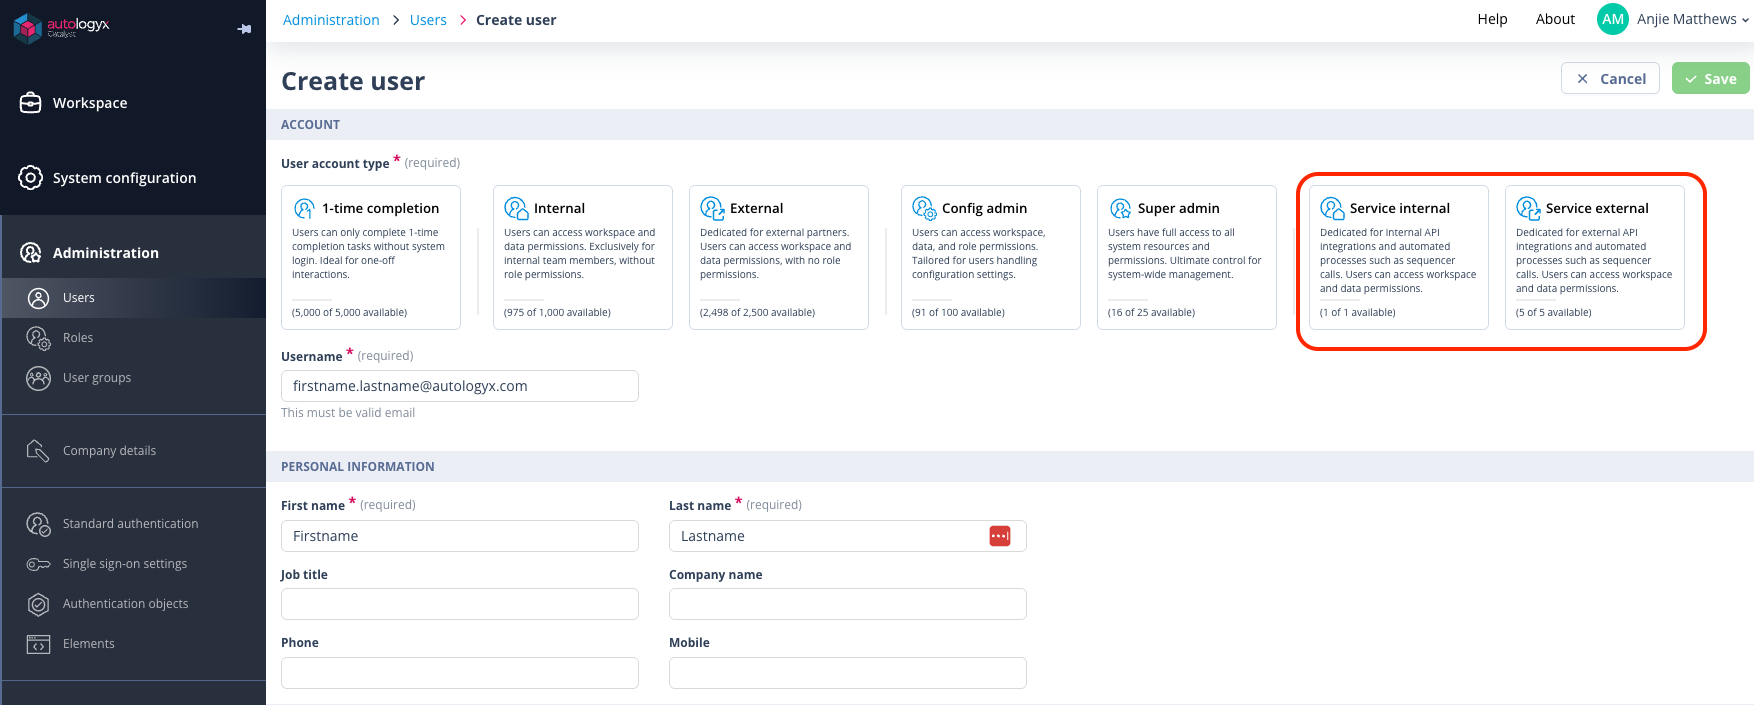1754x705 pixels.
Task: Click the Standard authentication icon
Action: [x=38, y=524]
